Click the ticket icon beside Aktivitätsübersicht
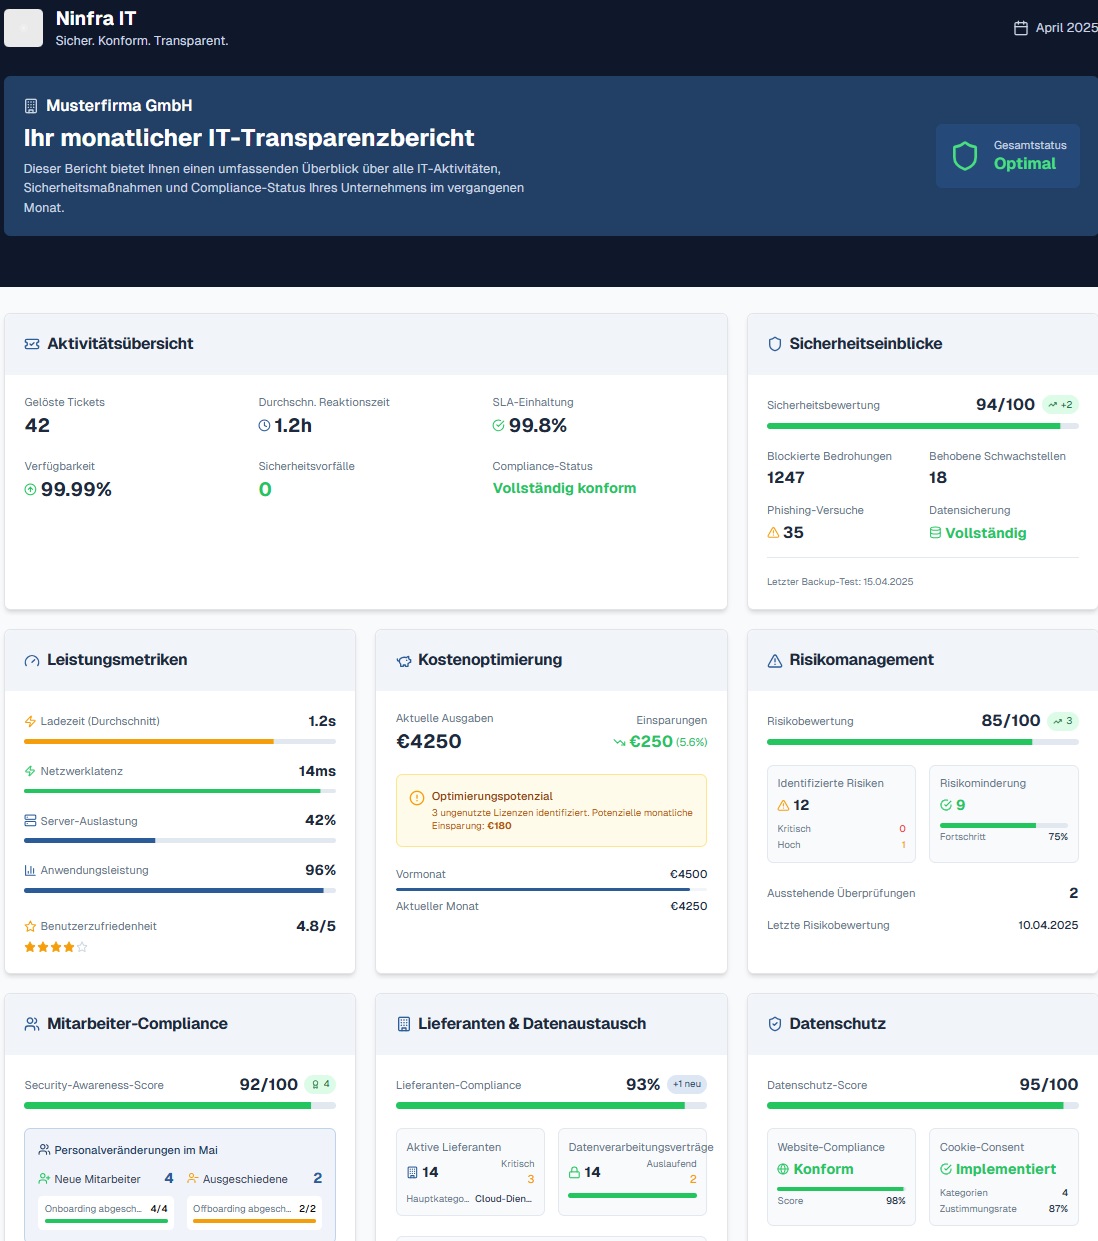The image size is (1098, 1241). [32, 344]
